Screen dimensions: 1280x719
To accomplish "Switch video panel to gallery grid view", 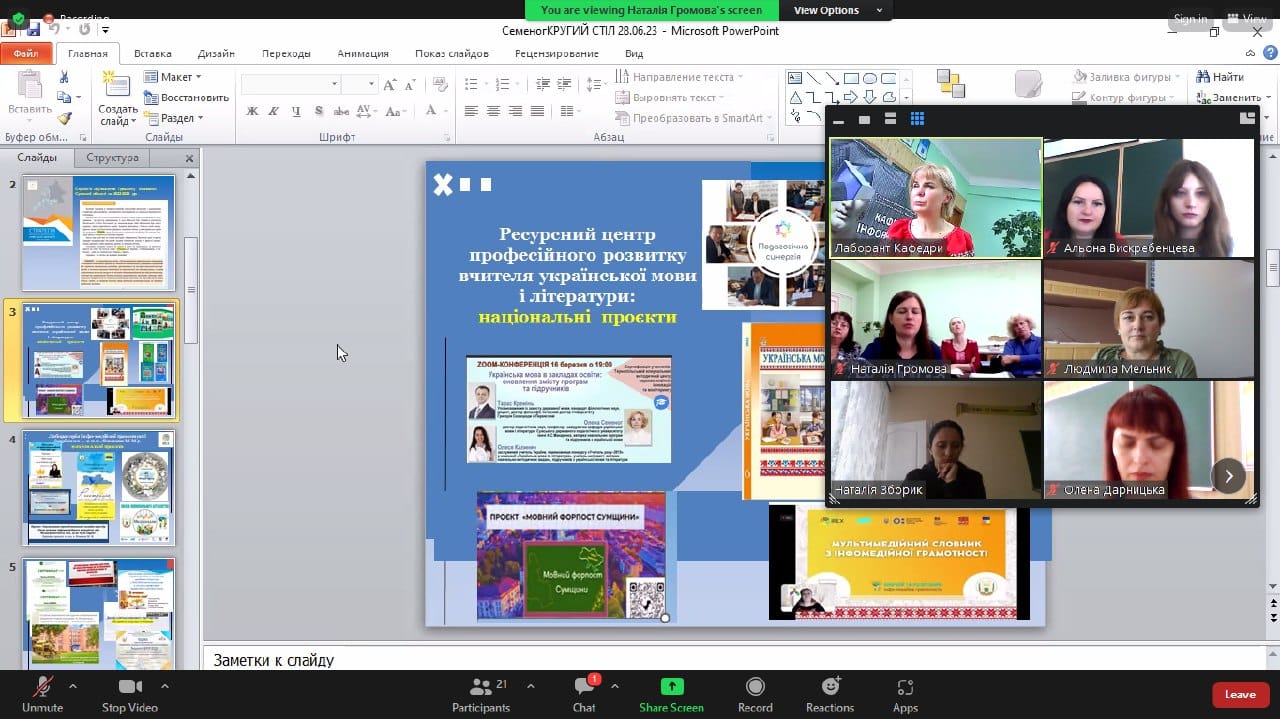I will pos(917,119).
